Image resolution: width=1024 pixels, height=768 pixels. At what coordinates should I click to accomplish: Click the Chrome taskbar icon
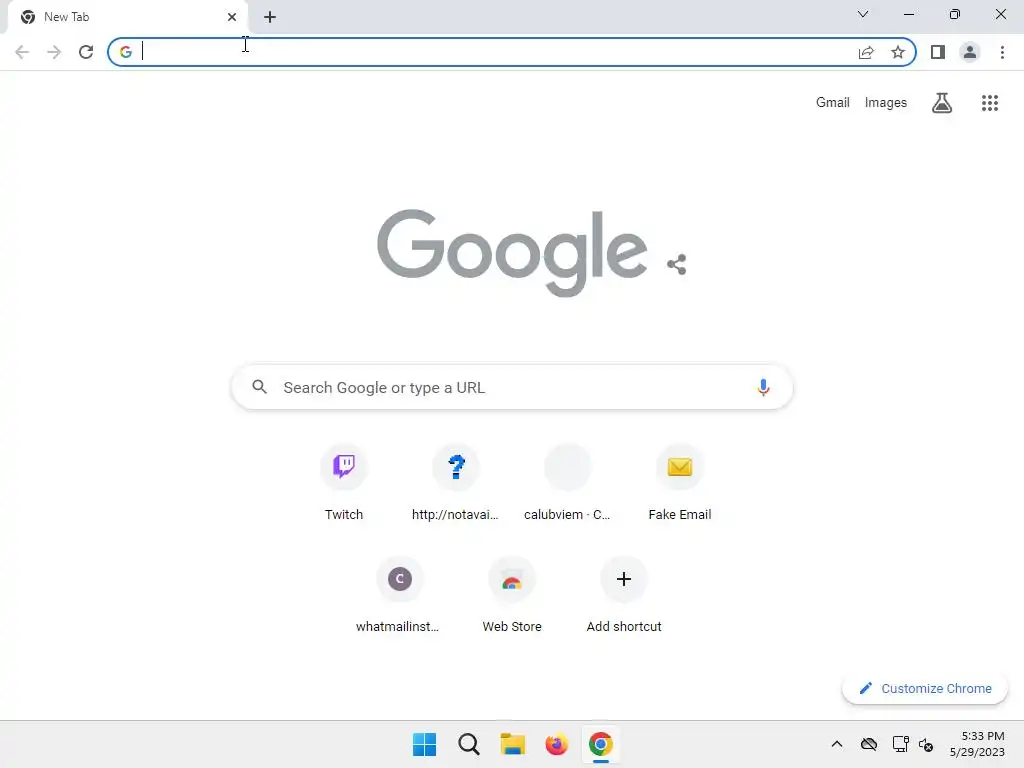coord(601,744)
